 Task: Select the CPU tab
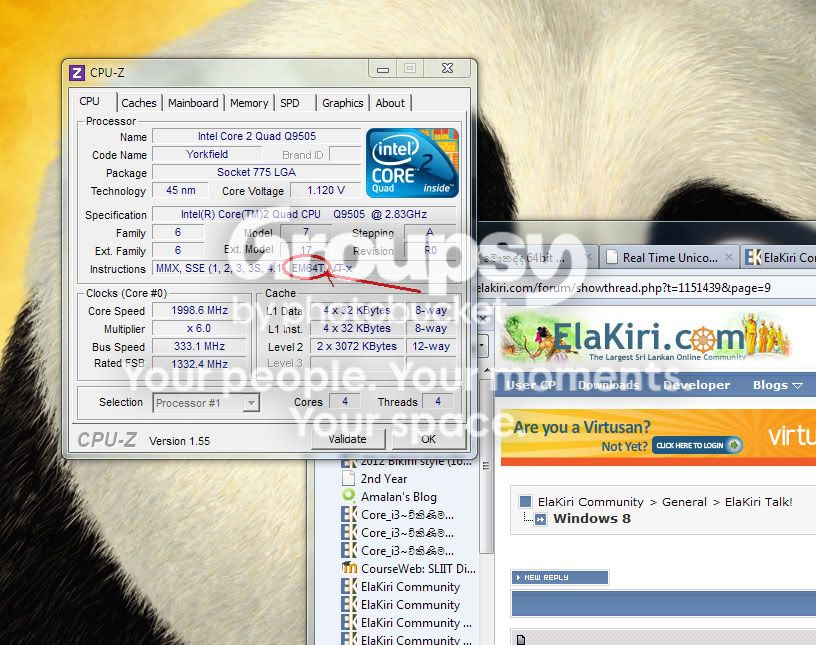(x=90, y=102)
